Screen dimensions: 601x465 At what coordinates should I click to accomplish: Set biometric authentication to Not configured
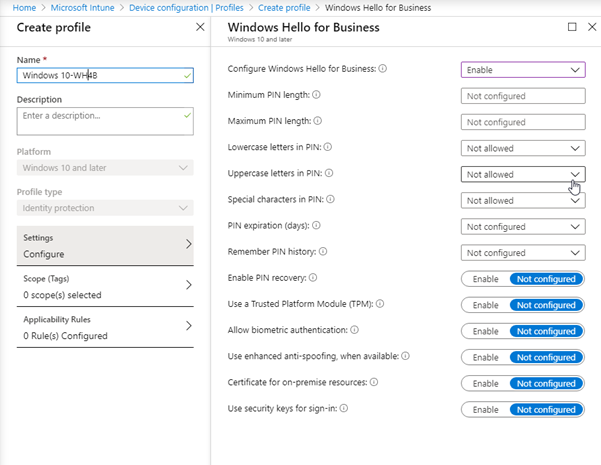546,331
